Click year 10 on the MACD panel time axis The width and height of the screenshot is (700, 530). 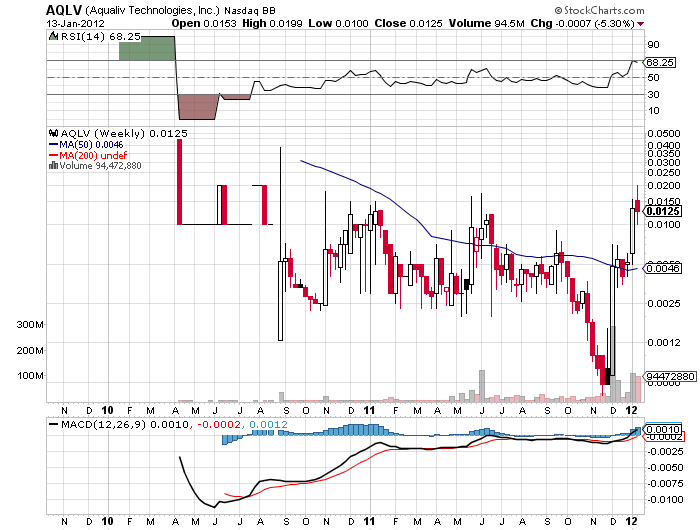point(108,521)
